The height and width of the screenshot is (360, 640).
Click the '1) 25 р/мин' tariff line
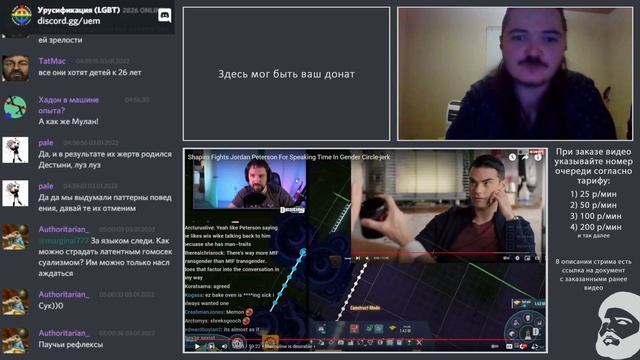pos(593,194)
